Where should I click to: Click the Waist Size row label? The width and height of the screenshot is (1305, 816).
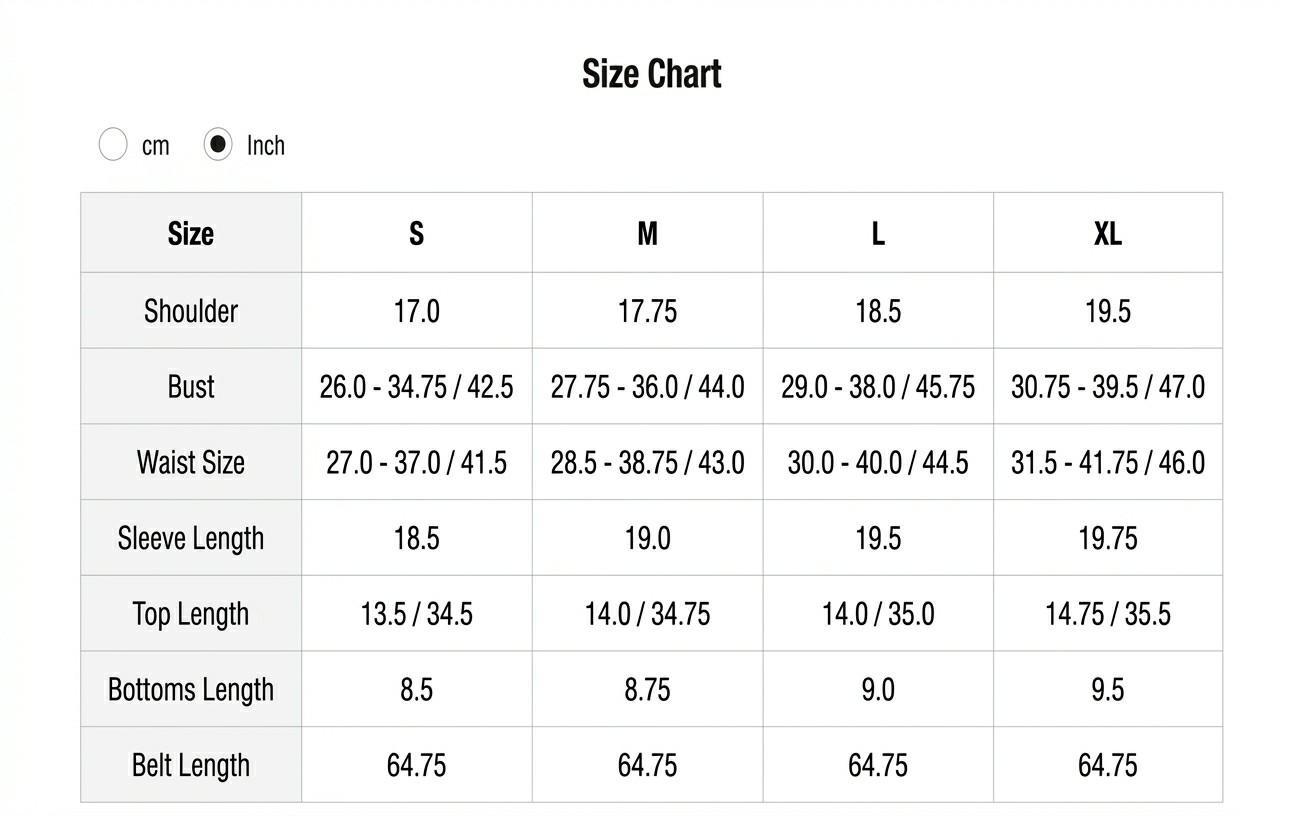(x=191, y=462)
